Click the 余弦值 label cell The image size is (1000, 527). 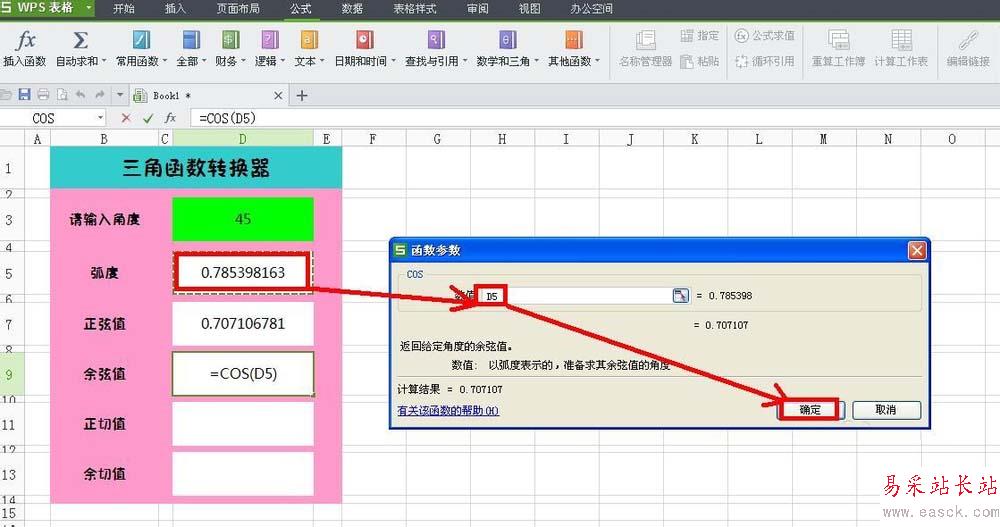(x=105, y=374)
